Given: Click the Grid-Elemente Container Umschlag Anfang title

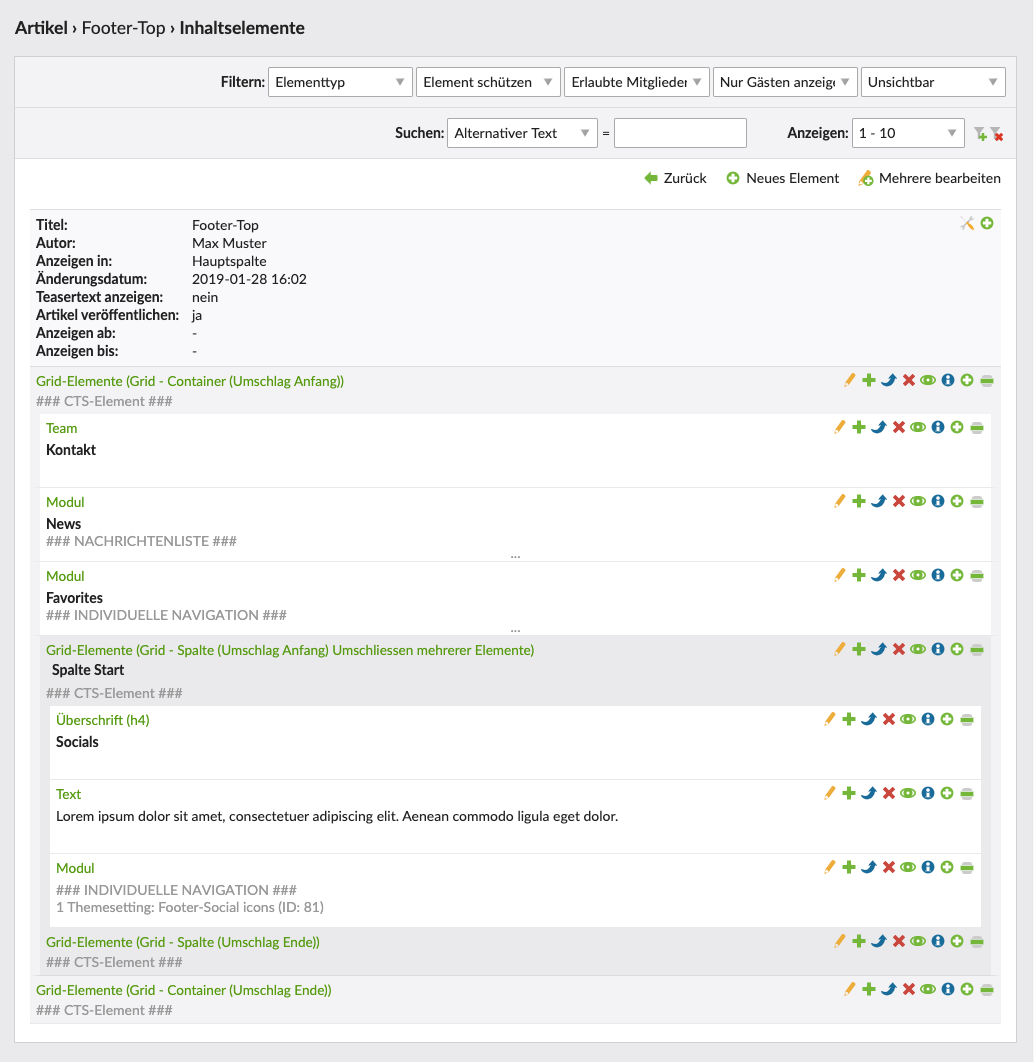Looking at the screenshot, I should (190, 381).
